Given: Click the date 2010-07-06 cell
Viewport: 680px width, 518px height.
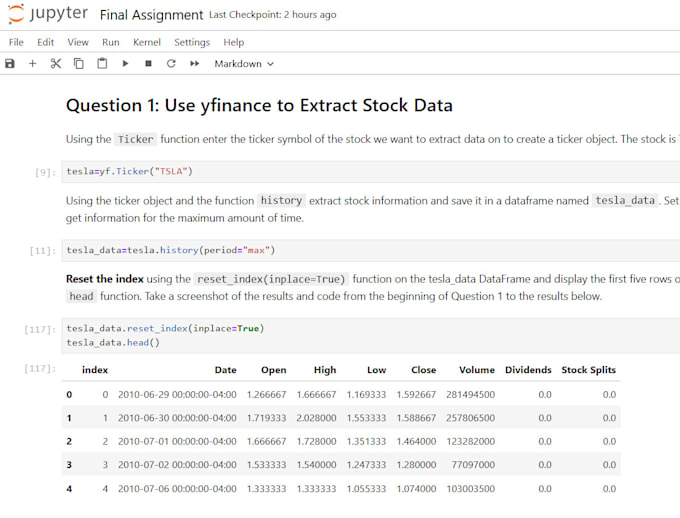Looking at the screenshot, I should pos(177,489).
